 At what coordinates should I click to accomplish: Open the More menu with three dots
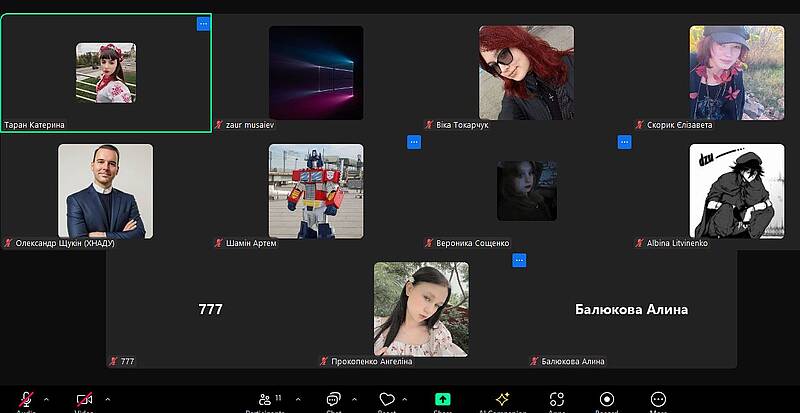[x=658, y=399]
